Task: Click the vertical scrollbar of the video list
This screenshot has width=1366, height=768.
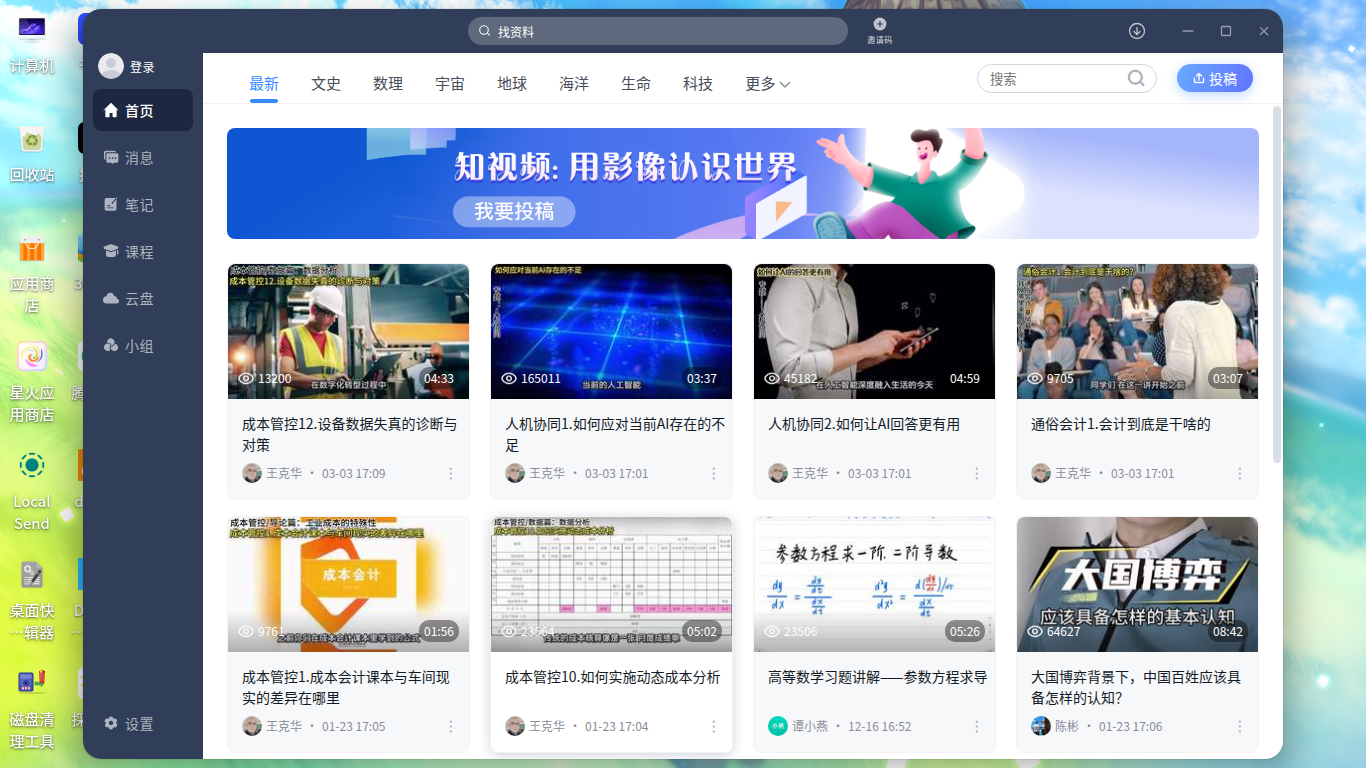Action: 1276,283
